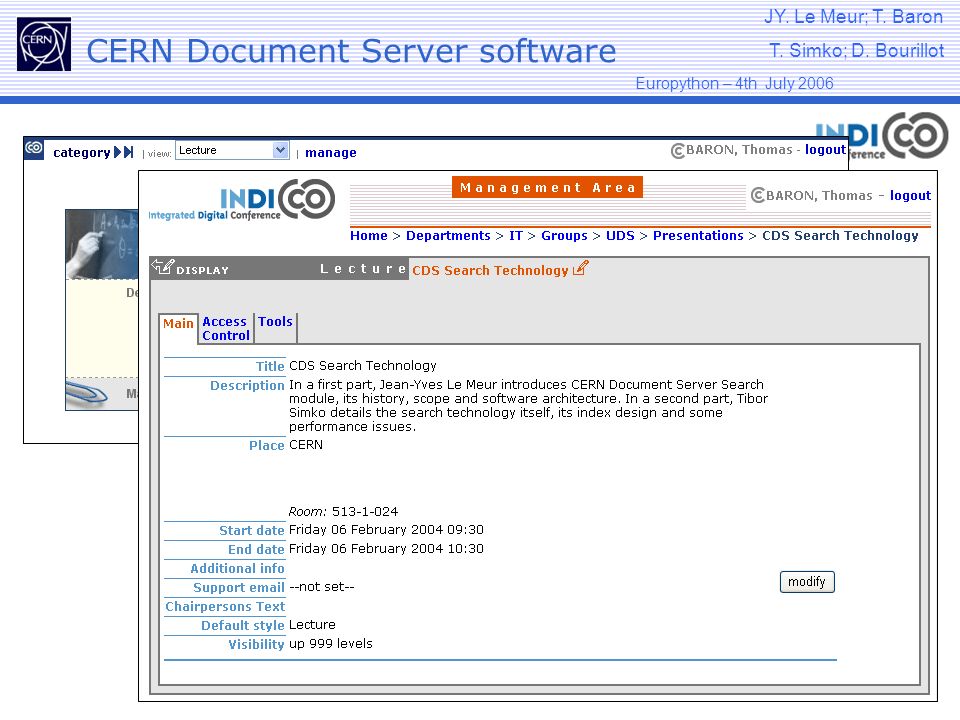Switch to the Access Control tab
The image size is (960, 720).
226,328
